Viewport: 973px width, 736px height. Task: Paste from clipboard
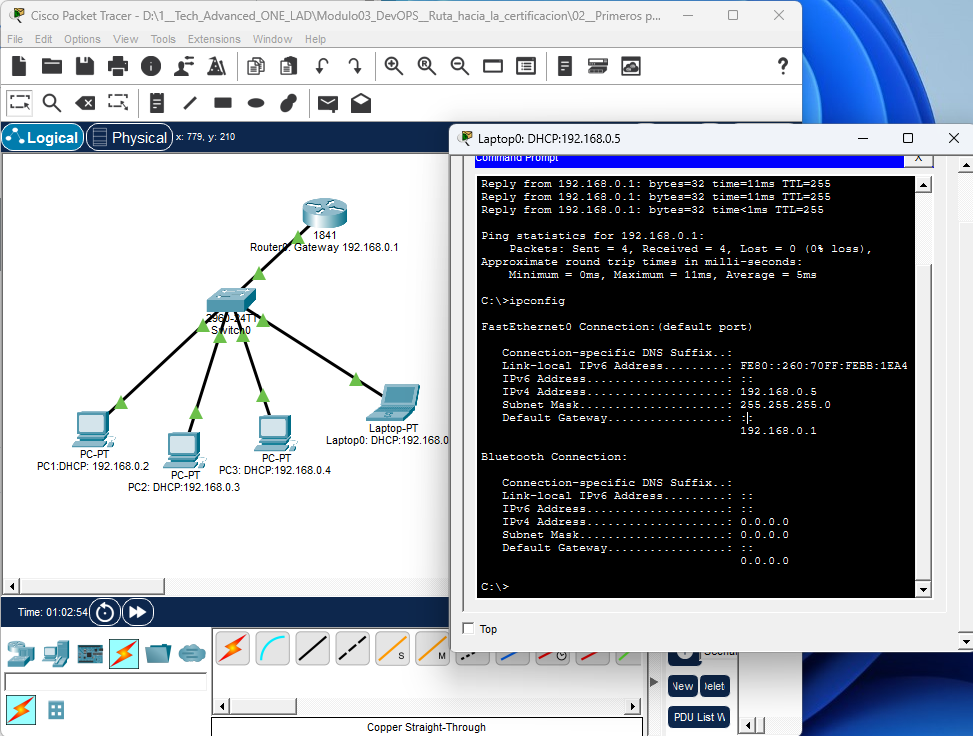tap(289, 66)
